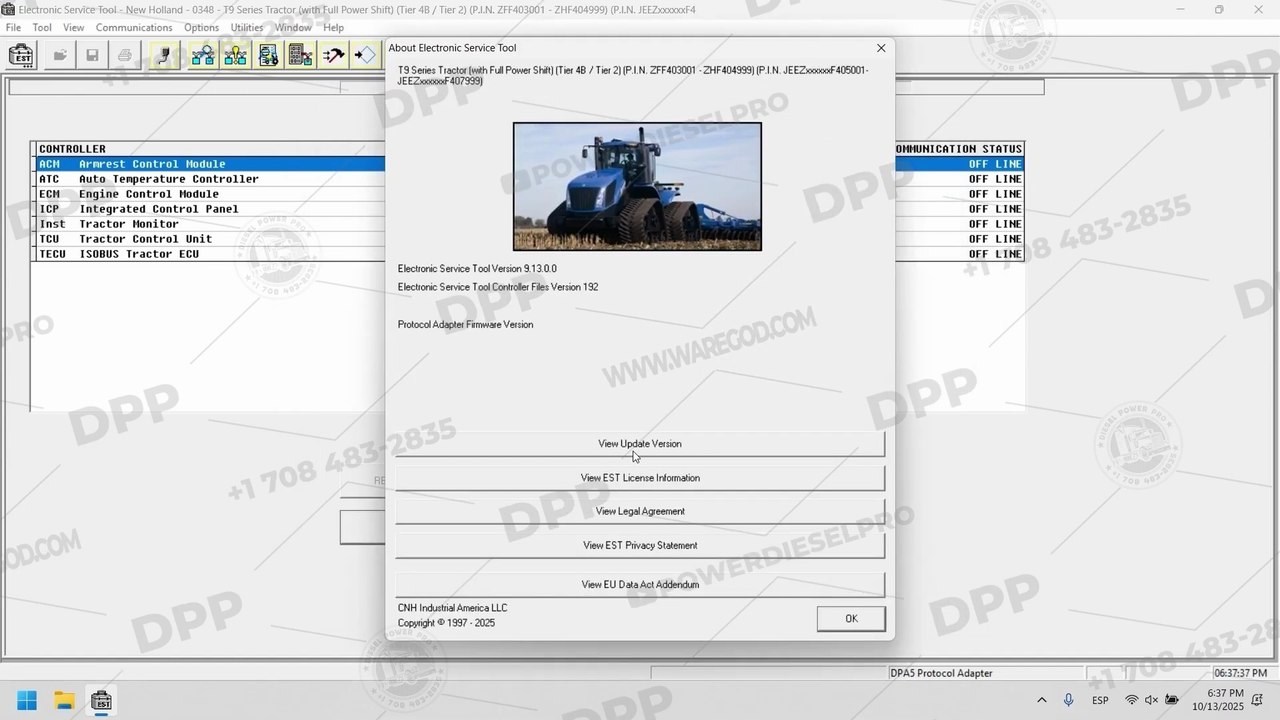Viewport: 1280px width, 720px height.
Task: Click OFF LINE status in the ECM row
Action: click(995, 194)
